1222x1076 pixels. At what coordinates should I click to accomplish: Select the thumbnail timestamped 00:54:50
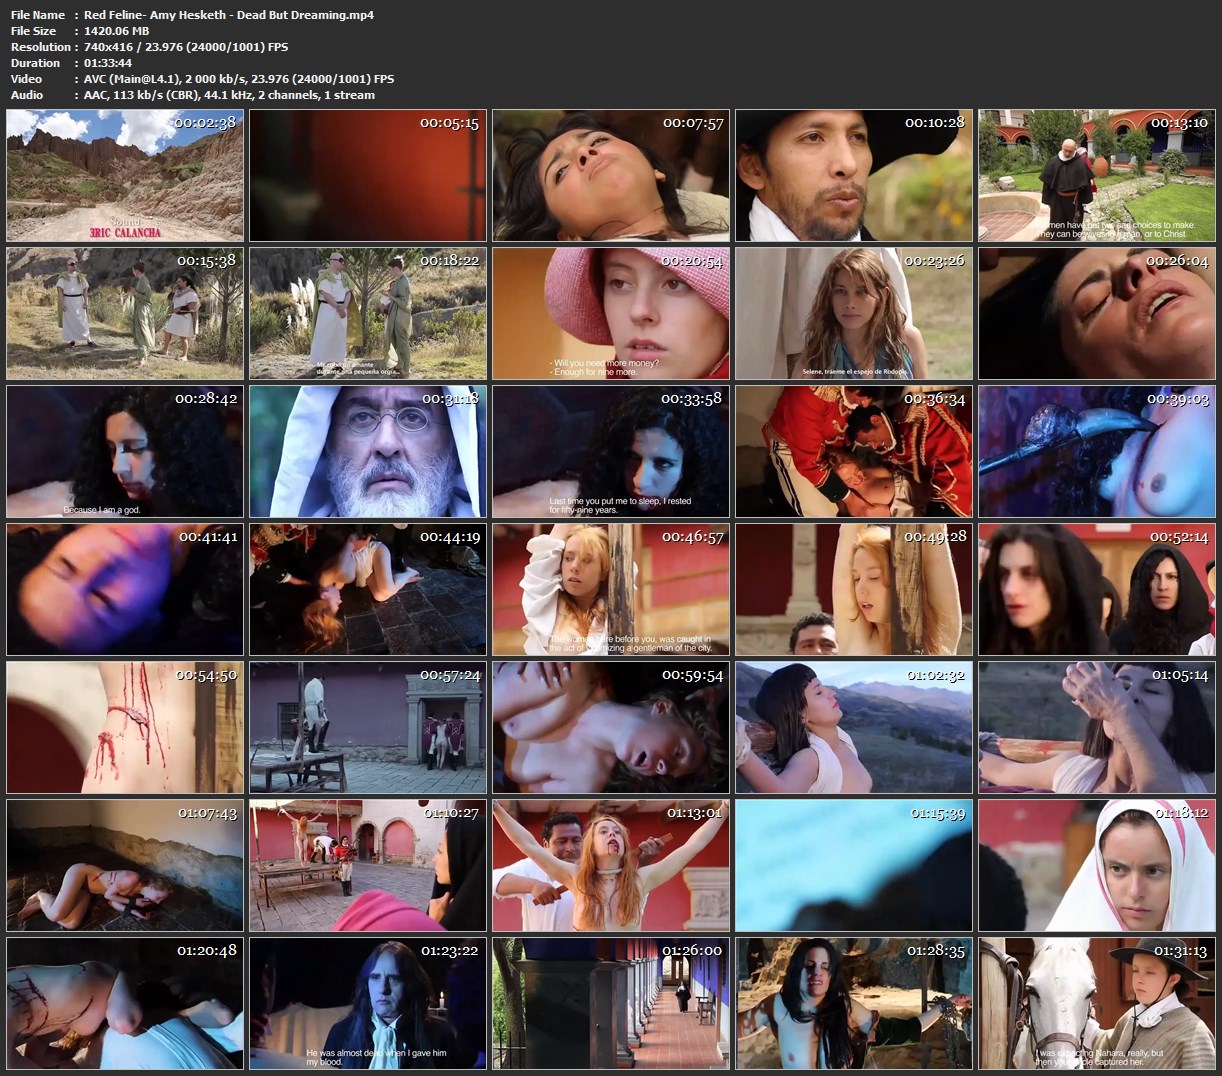(x=125, y=728)
